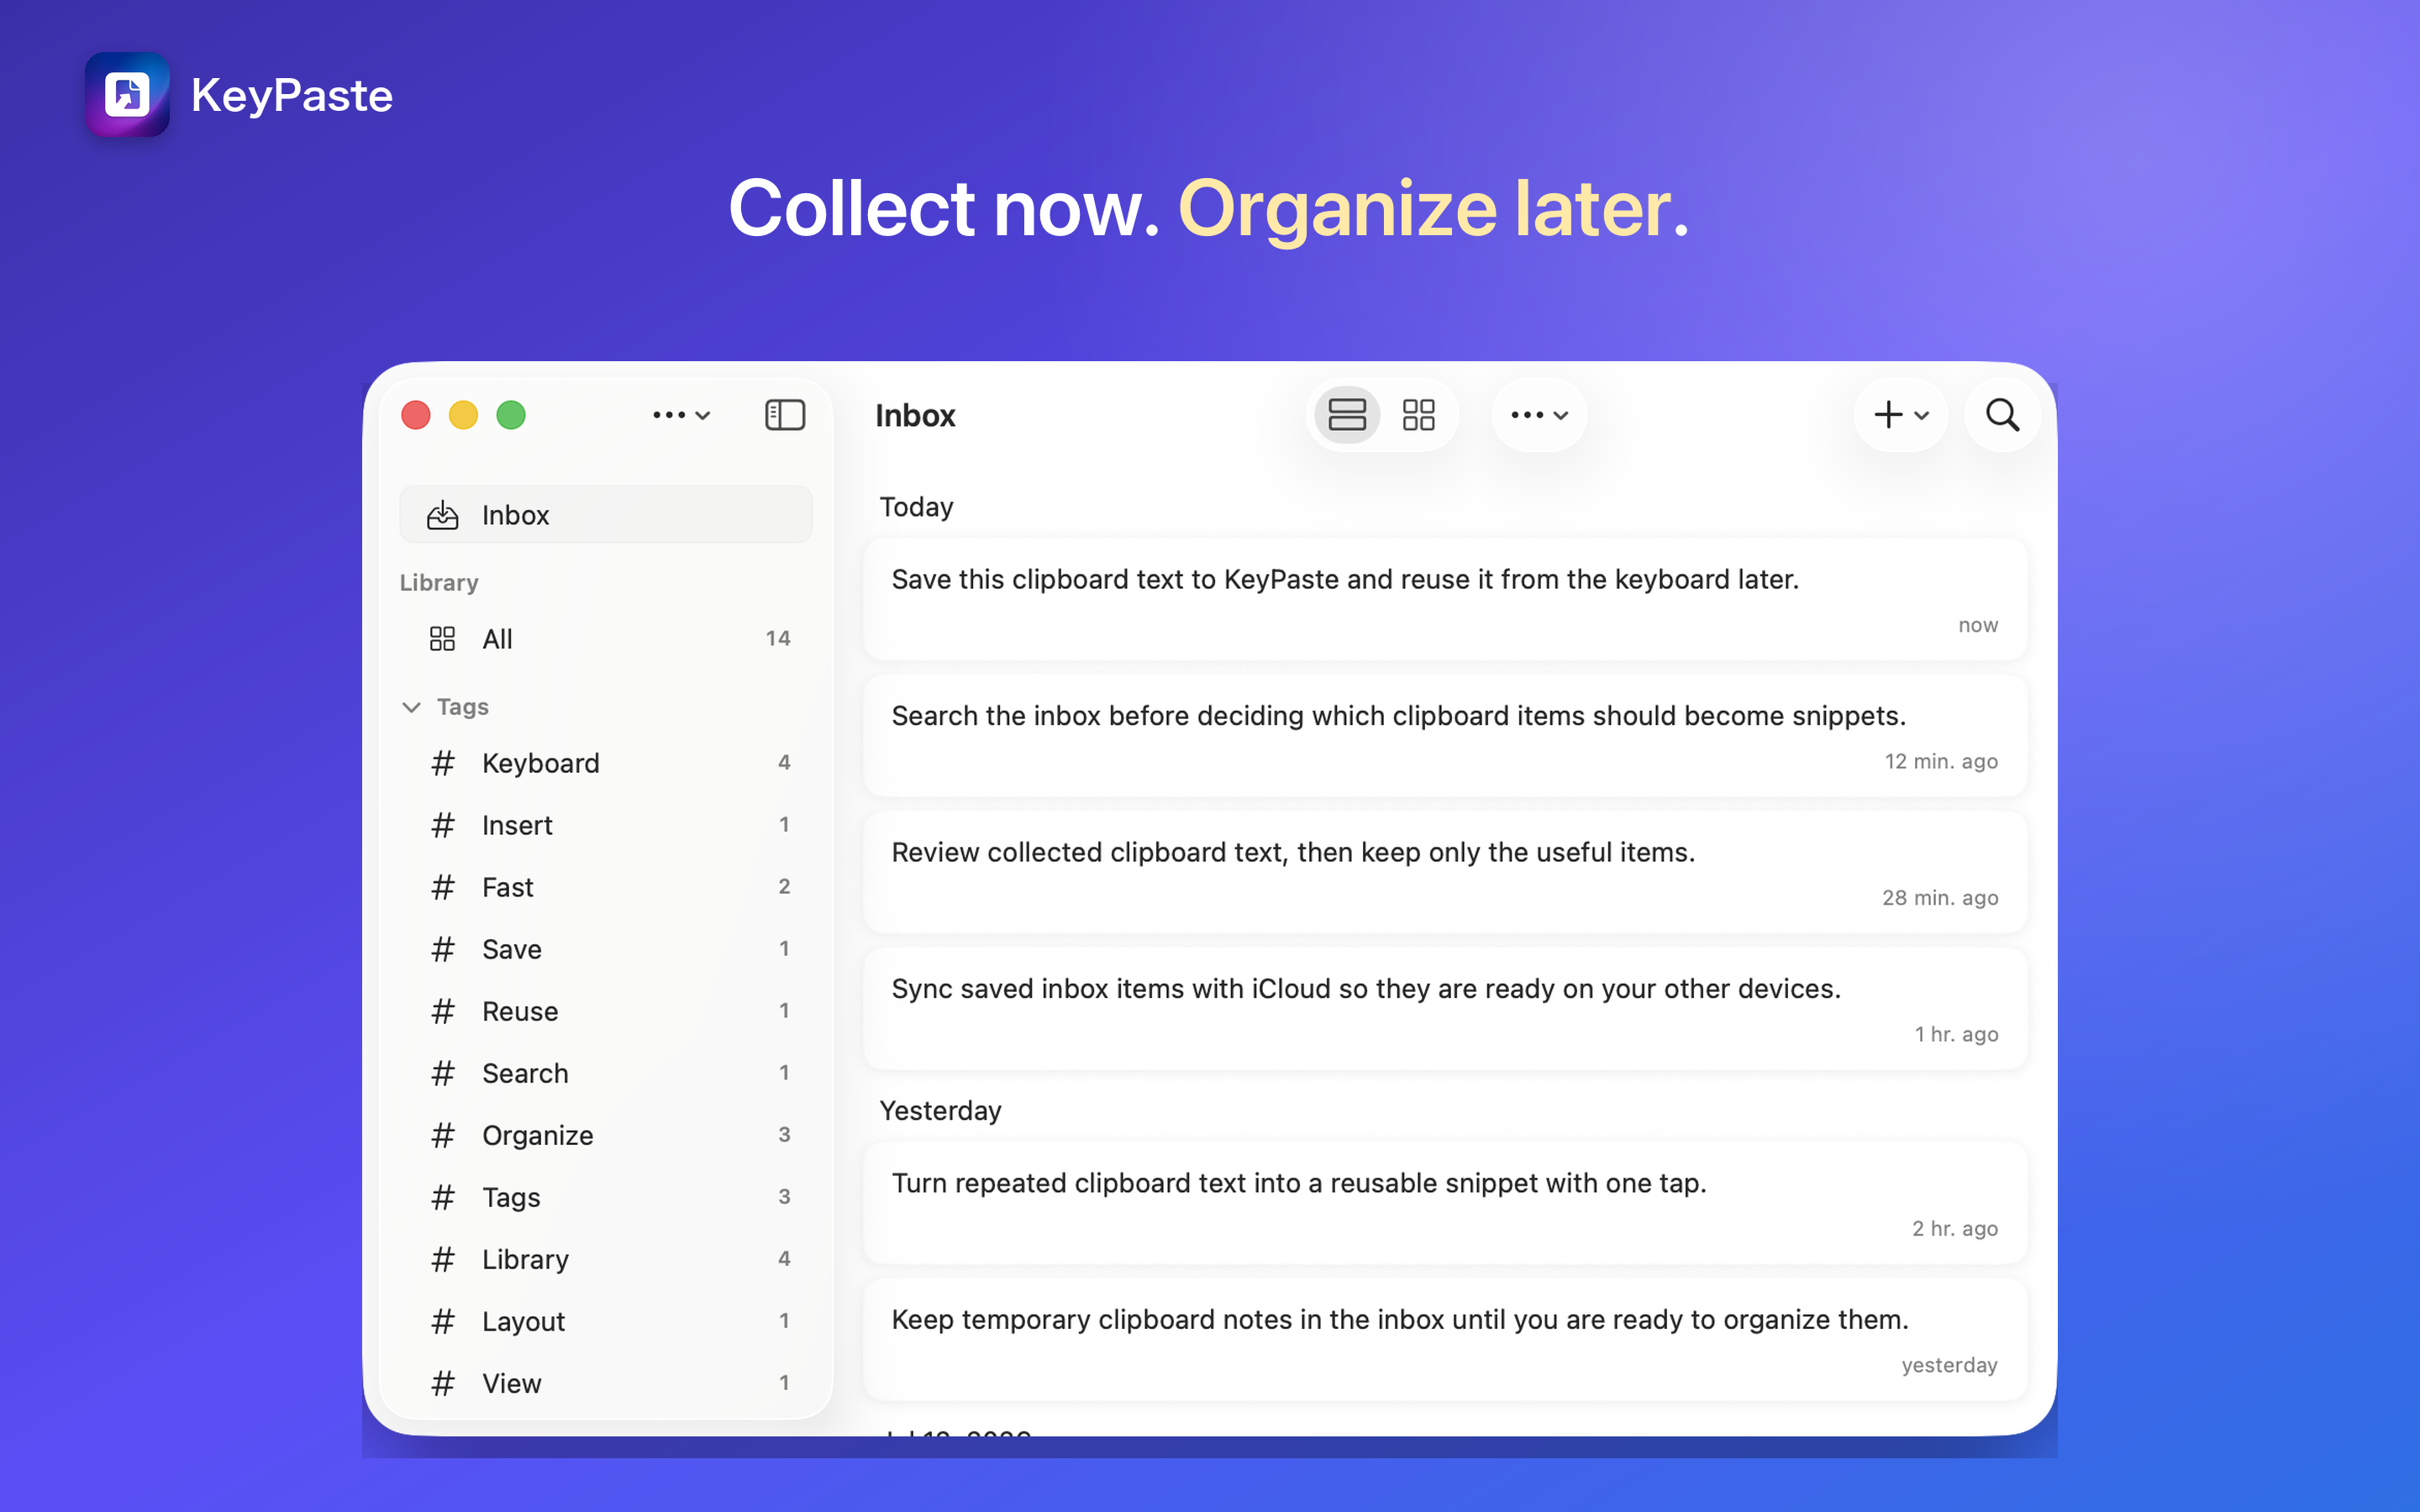Click the Inbox title in toolbar
Screen dimensions: 2420x1512
coord(915,415)
